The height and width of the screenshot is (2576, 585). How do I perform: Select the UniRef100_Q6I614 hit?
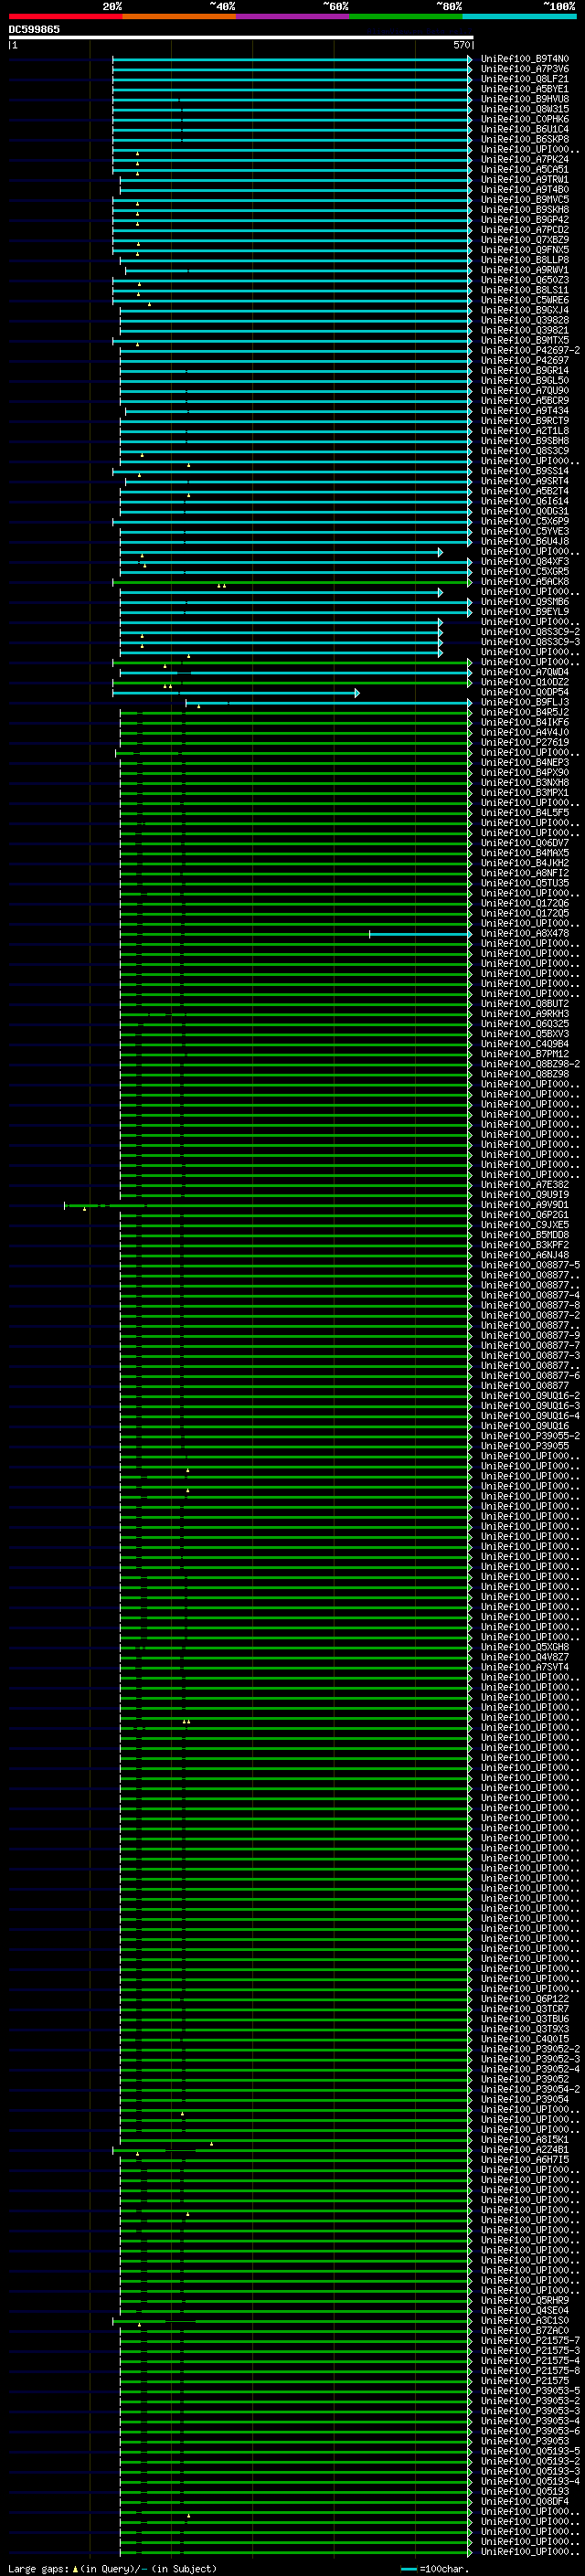point(525,501)
